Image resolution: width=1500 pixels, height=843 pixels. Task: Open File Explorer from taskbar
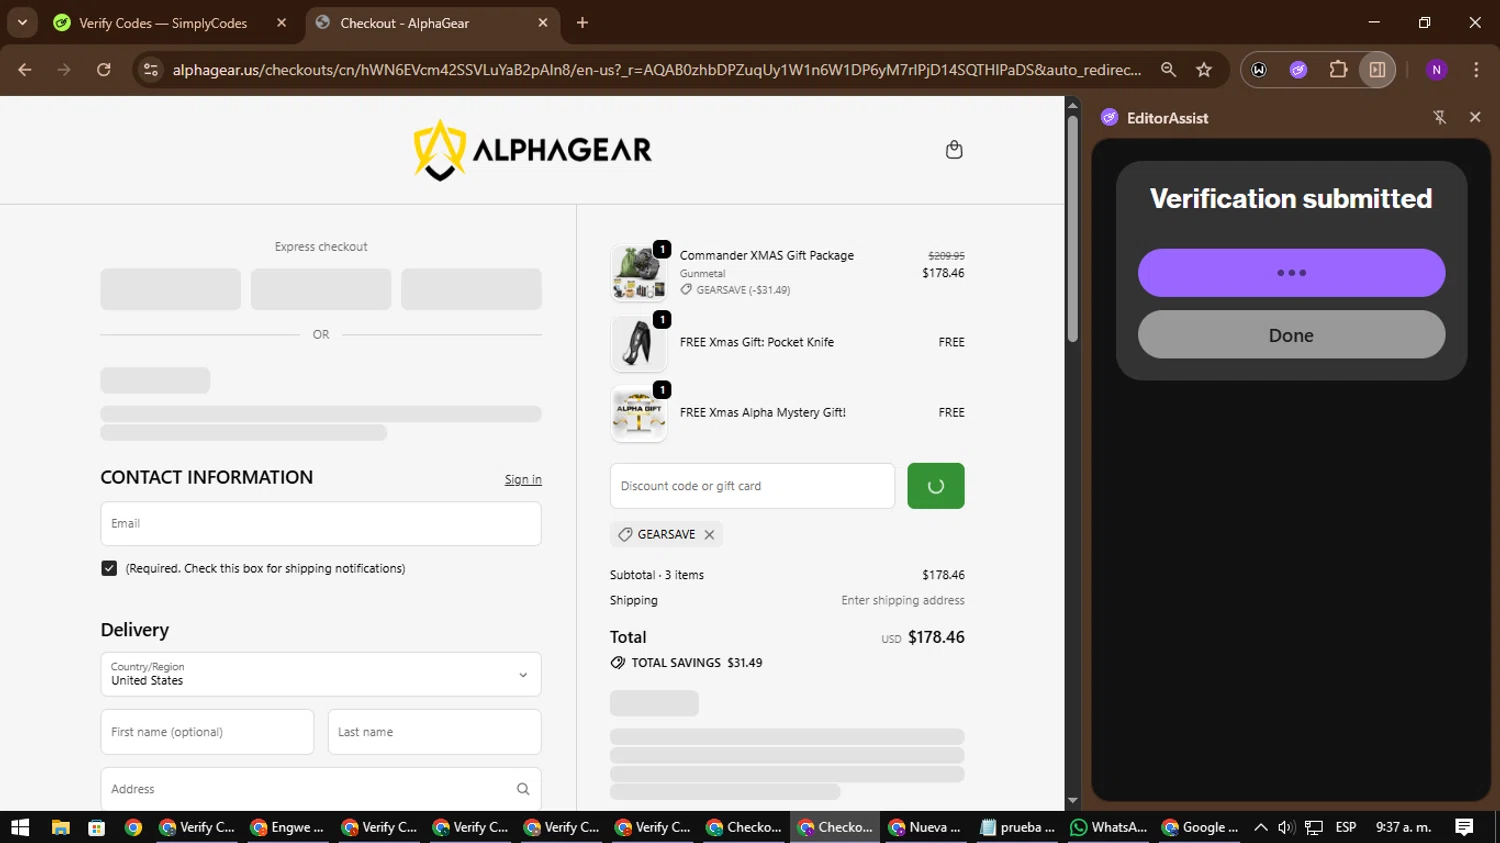pos(60,827)
